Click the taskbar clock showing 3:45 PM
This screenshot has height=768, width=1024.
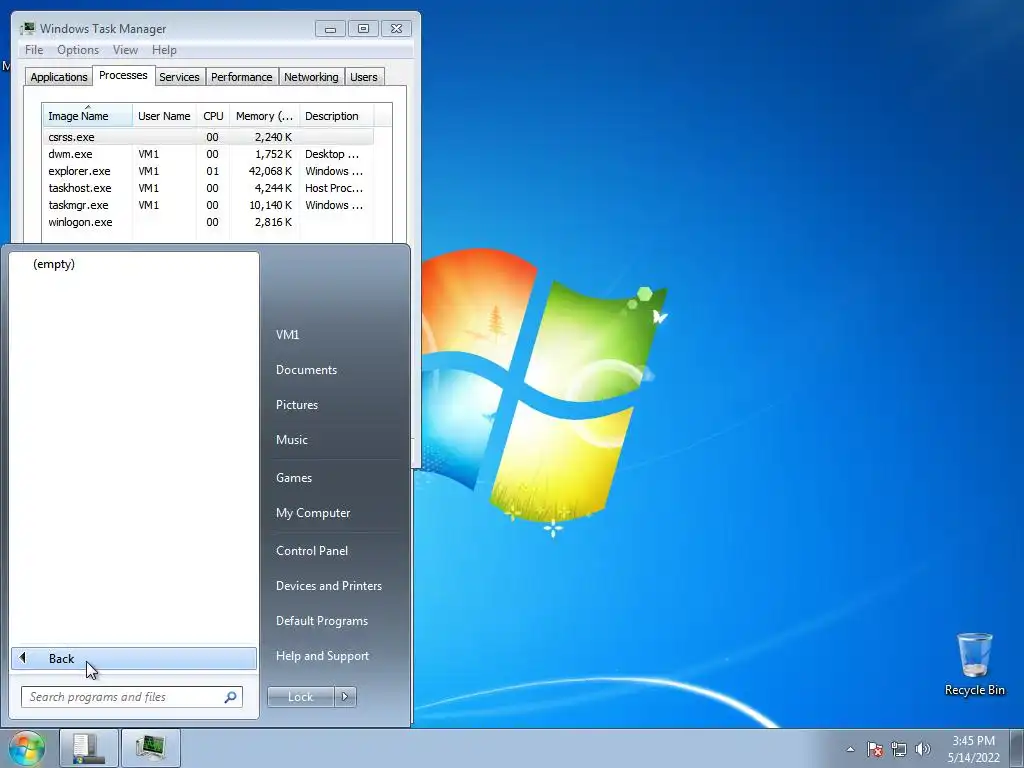point(974,749)
